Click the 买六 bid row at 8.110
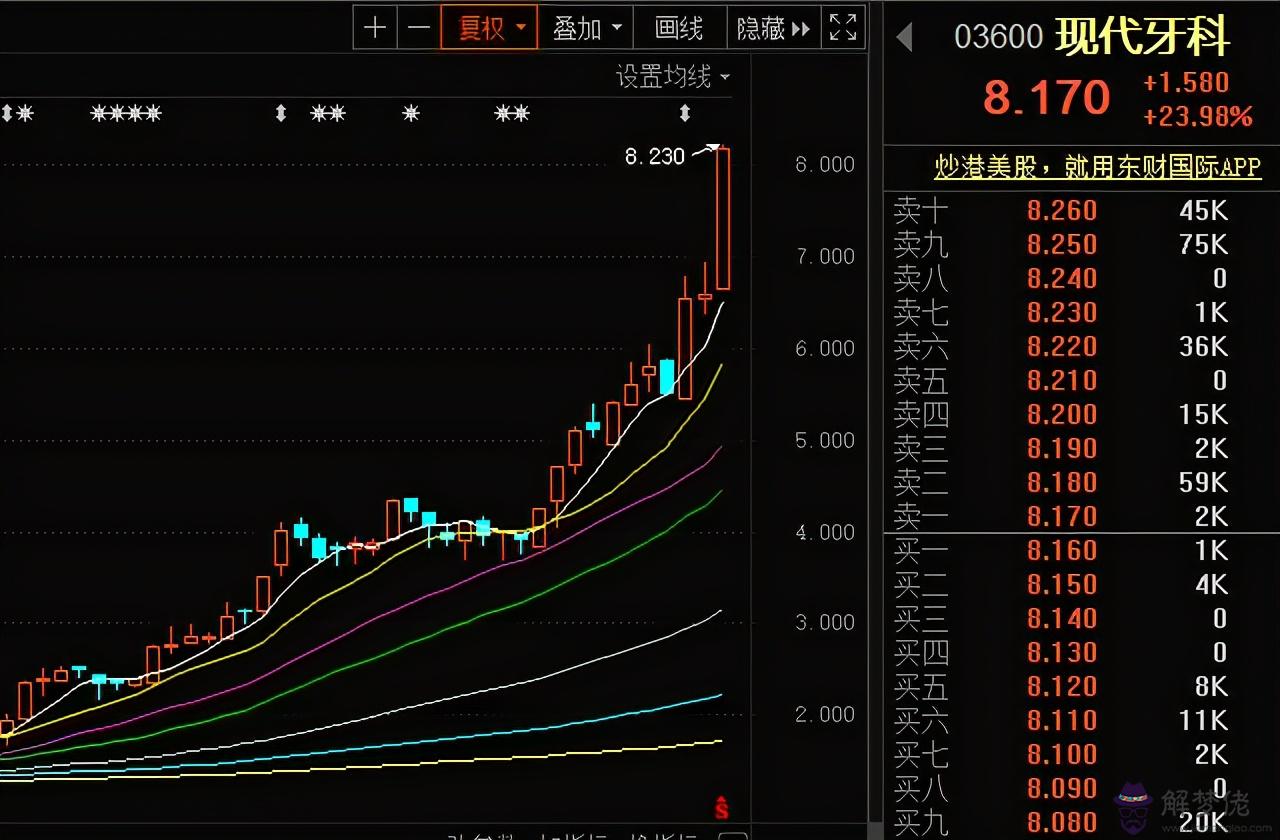1280x840 pixels. point(1061,720)
